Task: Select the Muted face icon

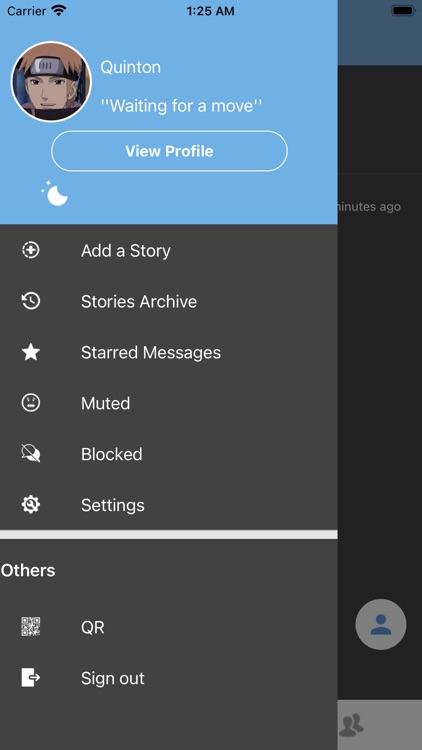Action: coord(31,403)
